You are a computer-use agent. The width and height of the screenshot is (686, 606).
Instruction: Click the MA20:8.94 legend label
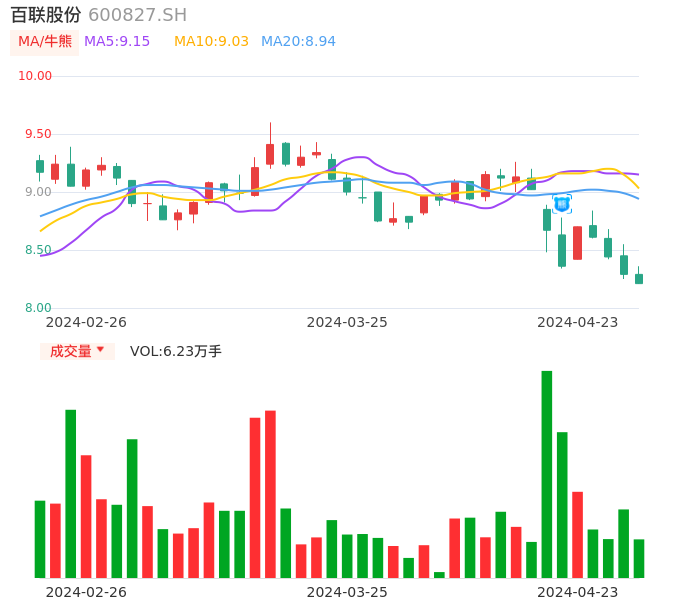[298, 41]
